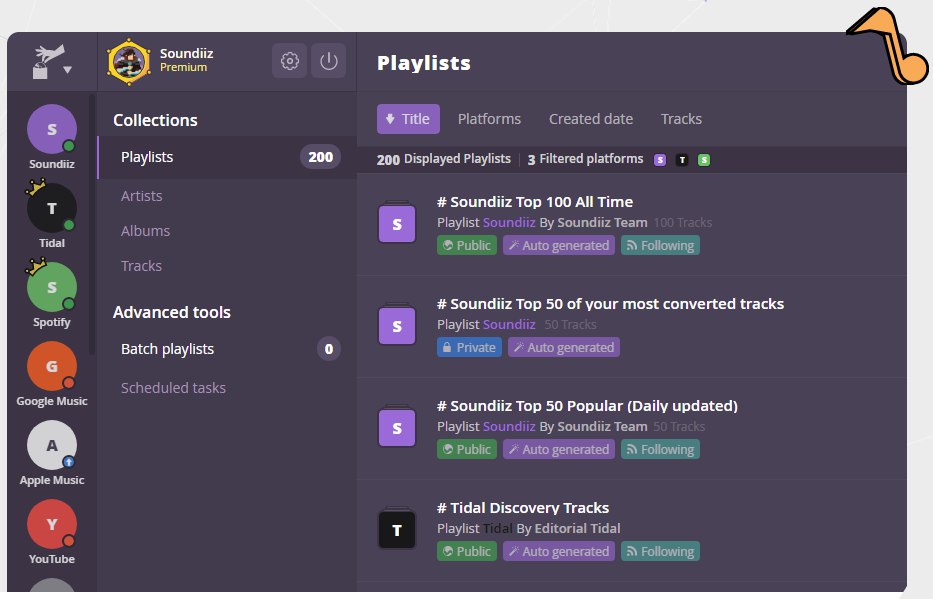The width and height of the screenshot is (933, 599).
Task: Click '200 Displayed Playlists' text
Action: pos(443,159)
